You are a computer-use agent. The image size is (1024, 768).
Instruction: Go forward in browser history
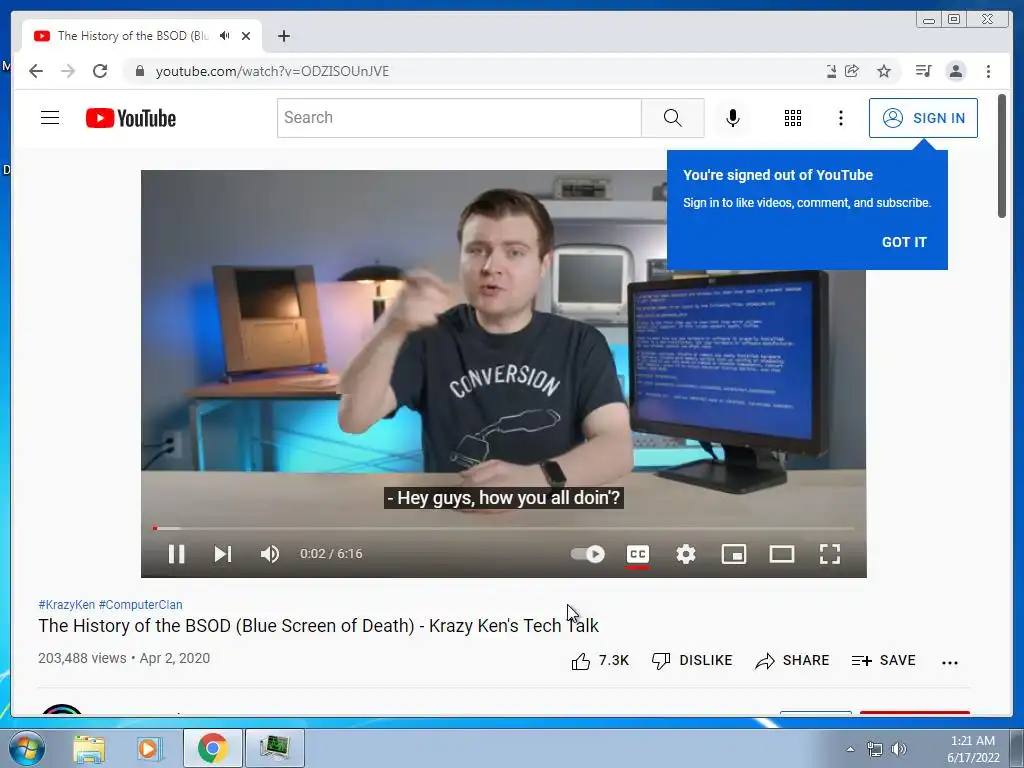[x=68, y=71]
